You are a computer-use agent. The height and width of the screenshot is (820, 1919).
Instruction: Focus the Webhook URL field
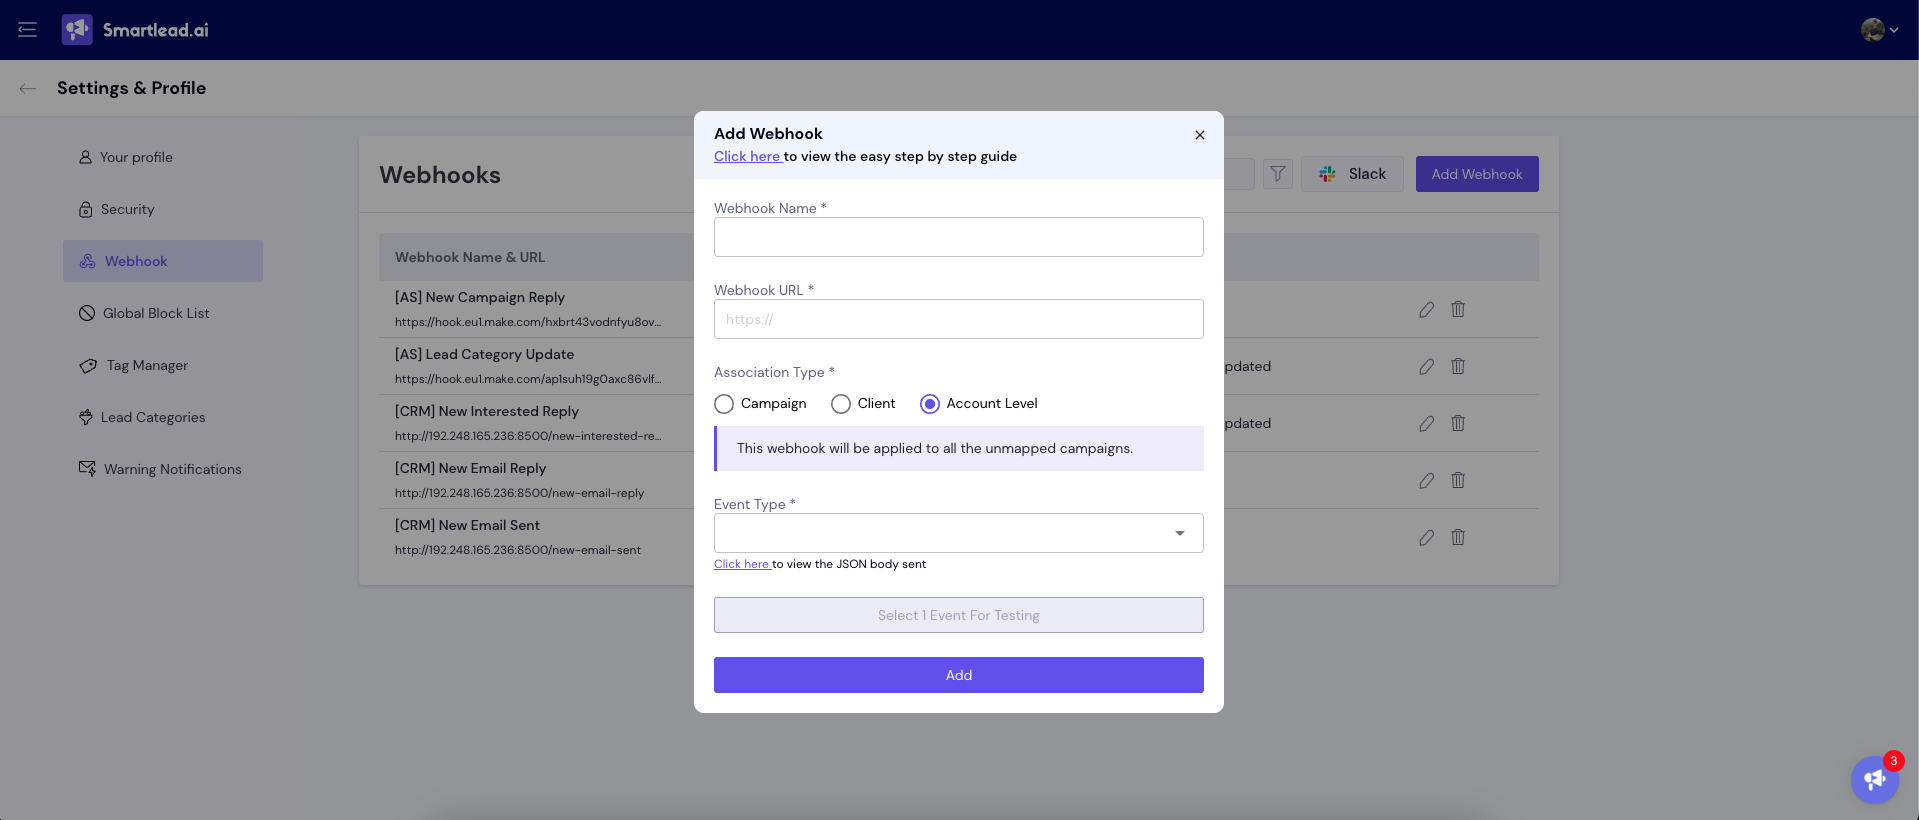tap(958, 319)
